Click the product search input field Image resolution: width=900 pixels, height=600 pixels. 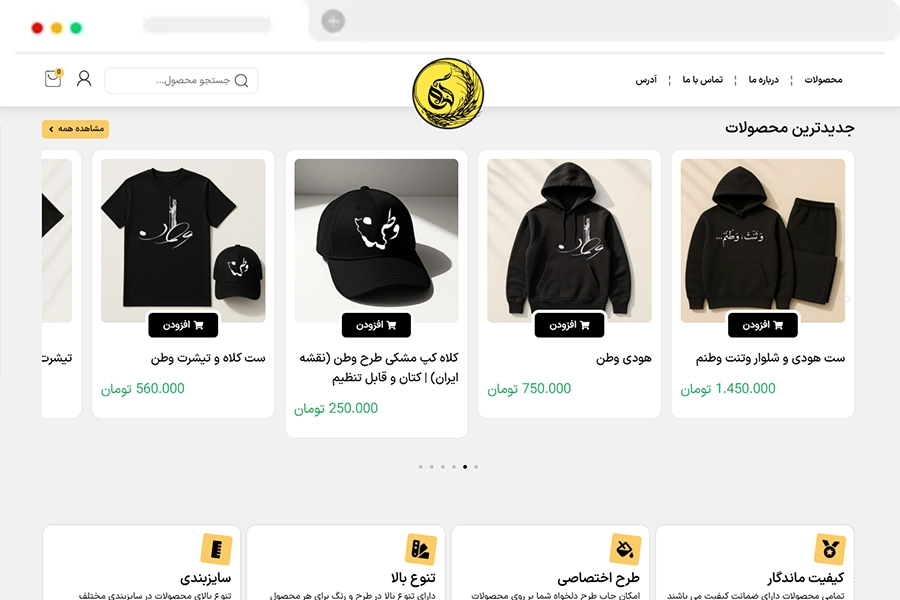click(181, 80)
